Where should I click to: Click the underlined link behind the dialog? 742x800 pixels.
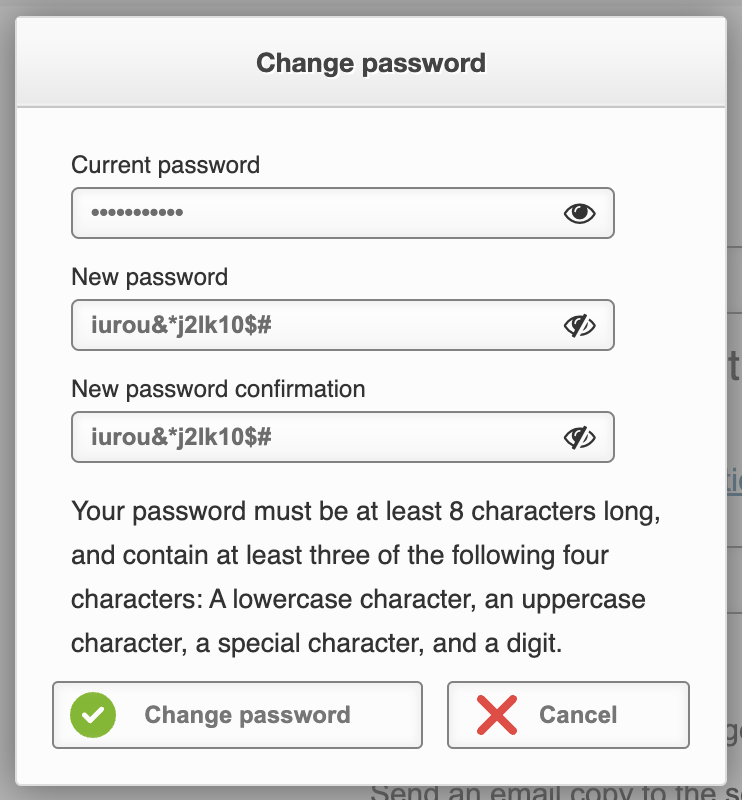733,480
